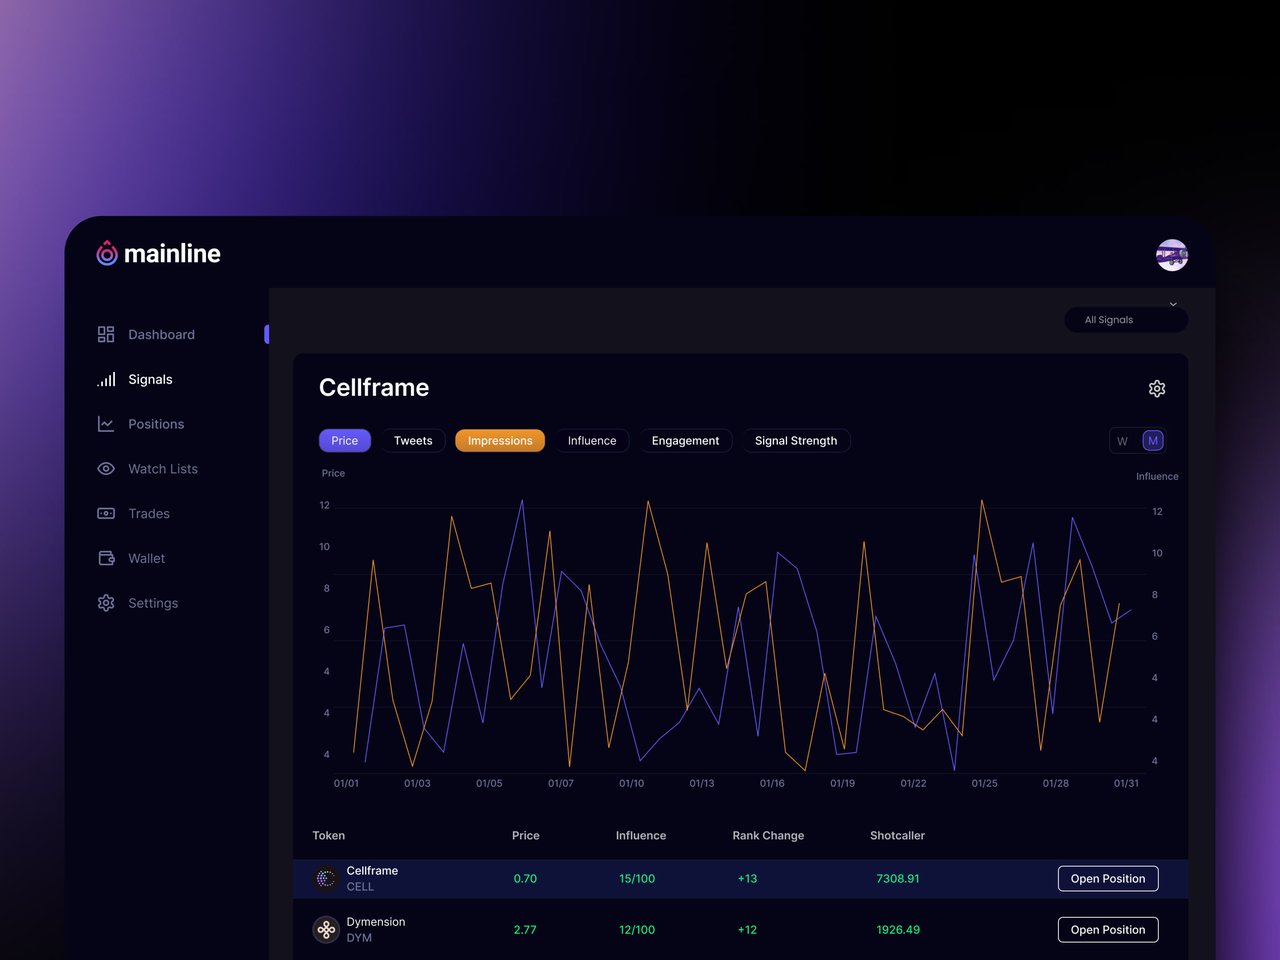Screen dimensions: 1280x960
Task: Open Position for Cellframe
Action: 1108,879
